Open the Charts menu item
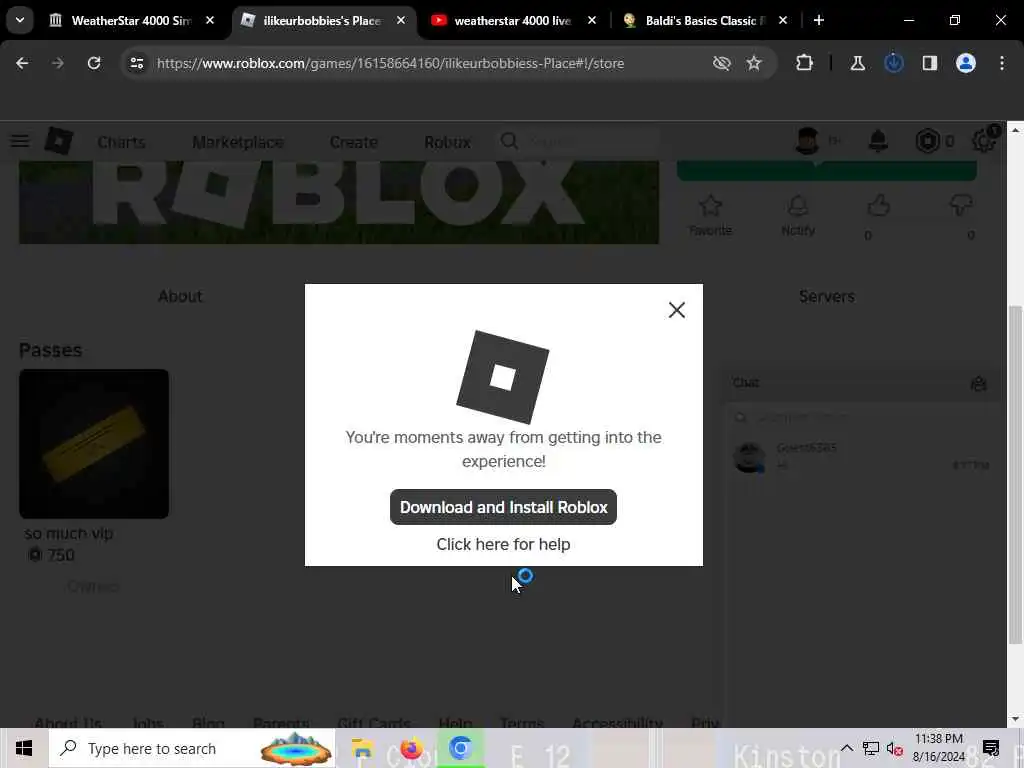Screen dimensions: 1024x768 click(x=121, y=142)
